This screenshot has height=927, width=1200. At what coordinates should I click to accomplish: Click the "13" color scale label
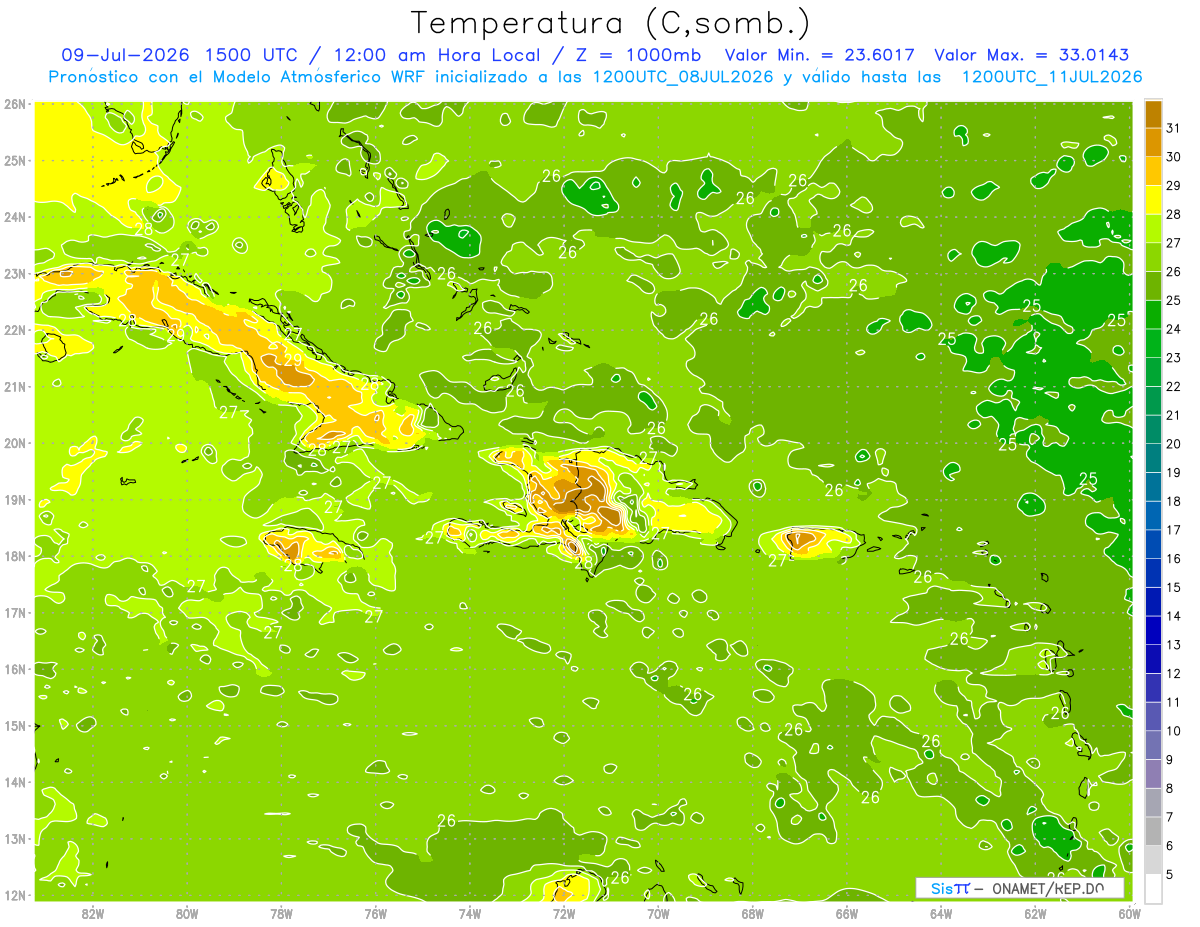[1173, 645]
